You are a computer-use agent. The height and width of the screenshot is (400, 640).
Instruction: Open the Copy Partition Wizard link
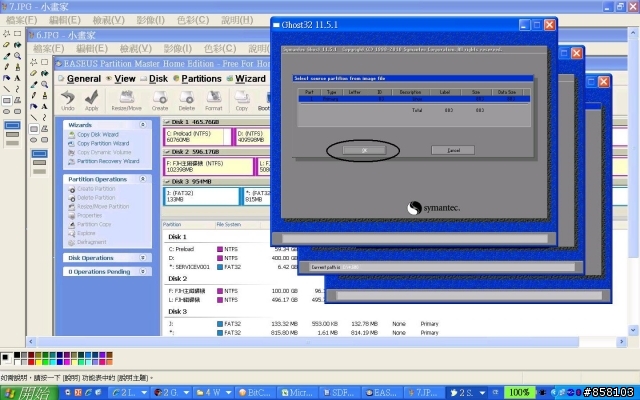point(103,143)
